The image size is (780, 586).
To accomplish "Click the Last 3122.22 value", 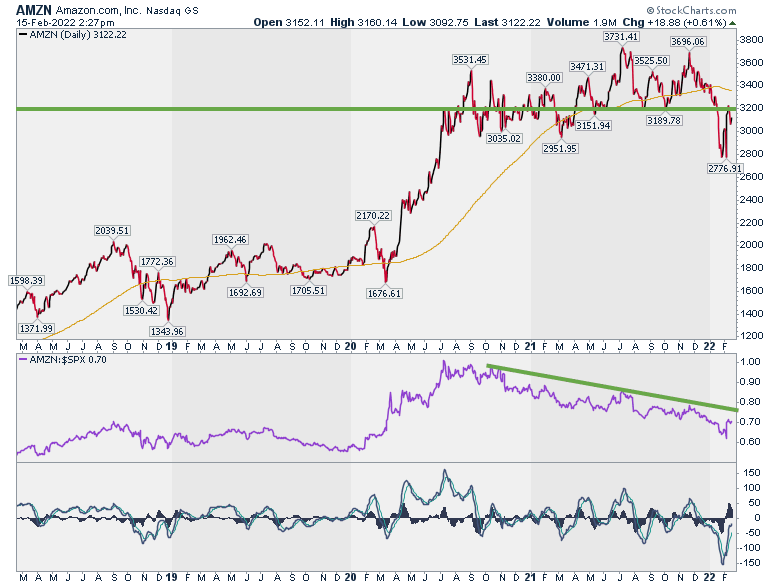I will [x=508, y=22].
